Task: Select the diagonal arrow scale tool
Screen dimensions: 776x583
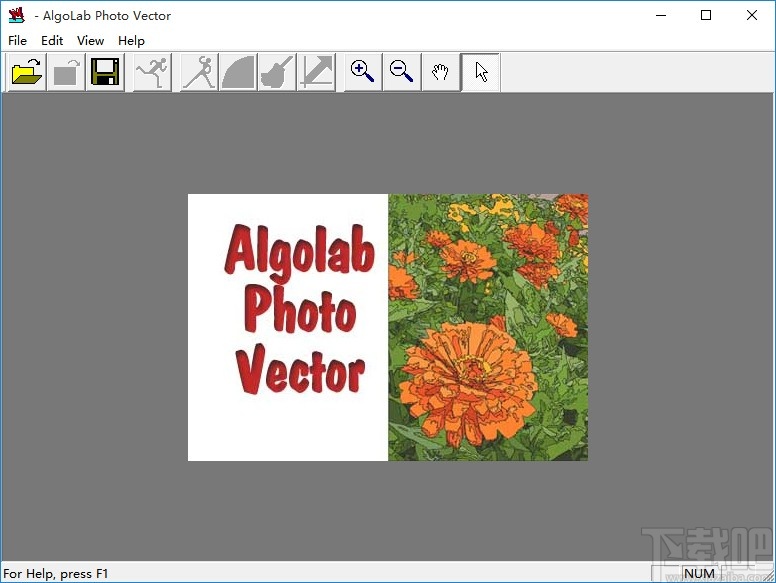Action: point(316,72)
